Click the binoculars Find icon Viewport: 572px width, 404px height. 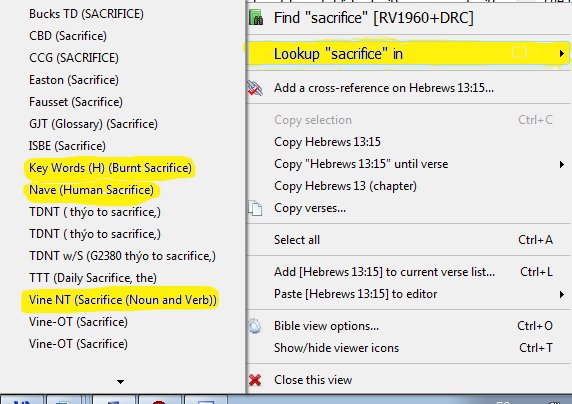click(256, 18)
